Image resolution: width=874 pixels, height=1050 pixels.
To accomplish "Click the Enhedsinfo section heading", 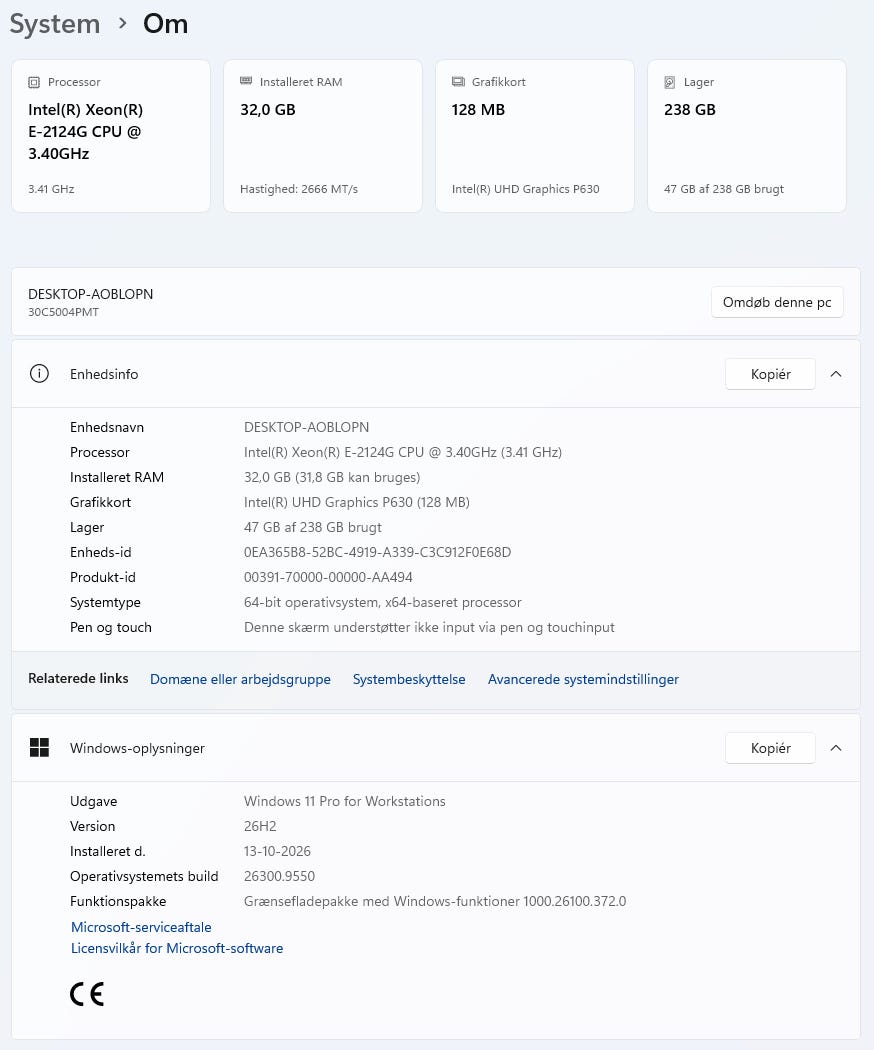I will point(104,374).
